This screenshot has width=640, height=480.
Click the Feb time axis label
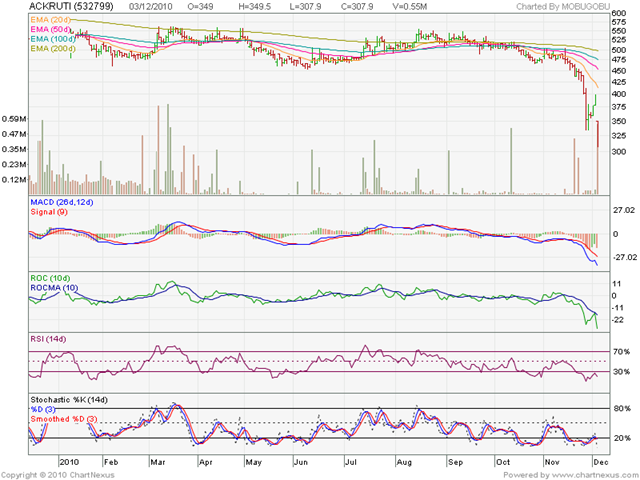point(111,462)
